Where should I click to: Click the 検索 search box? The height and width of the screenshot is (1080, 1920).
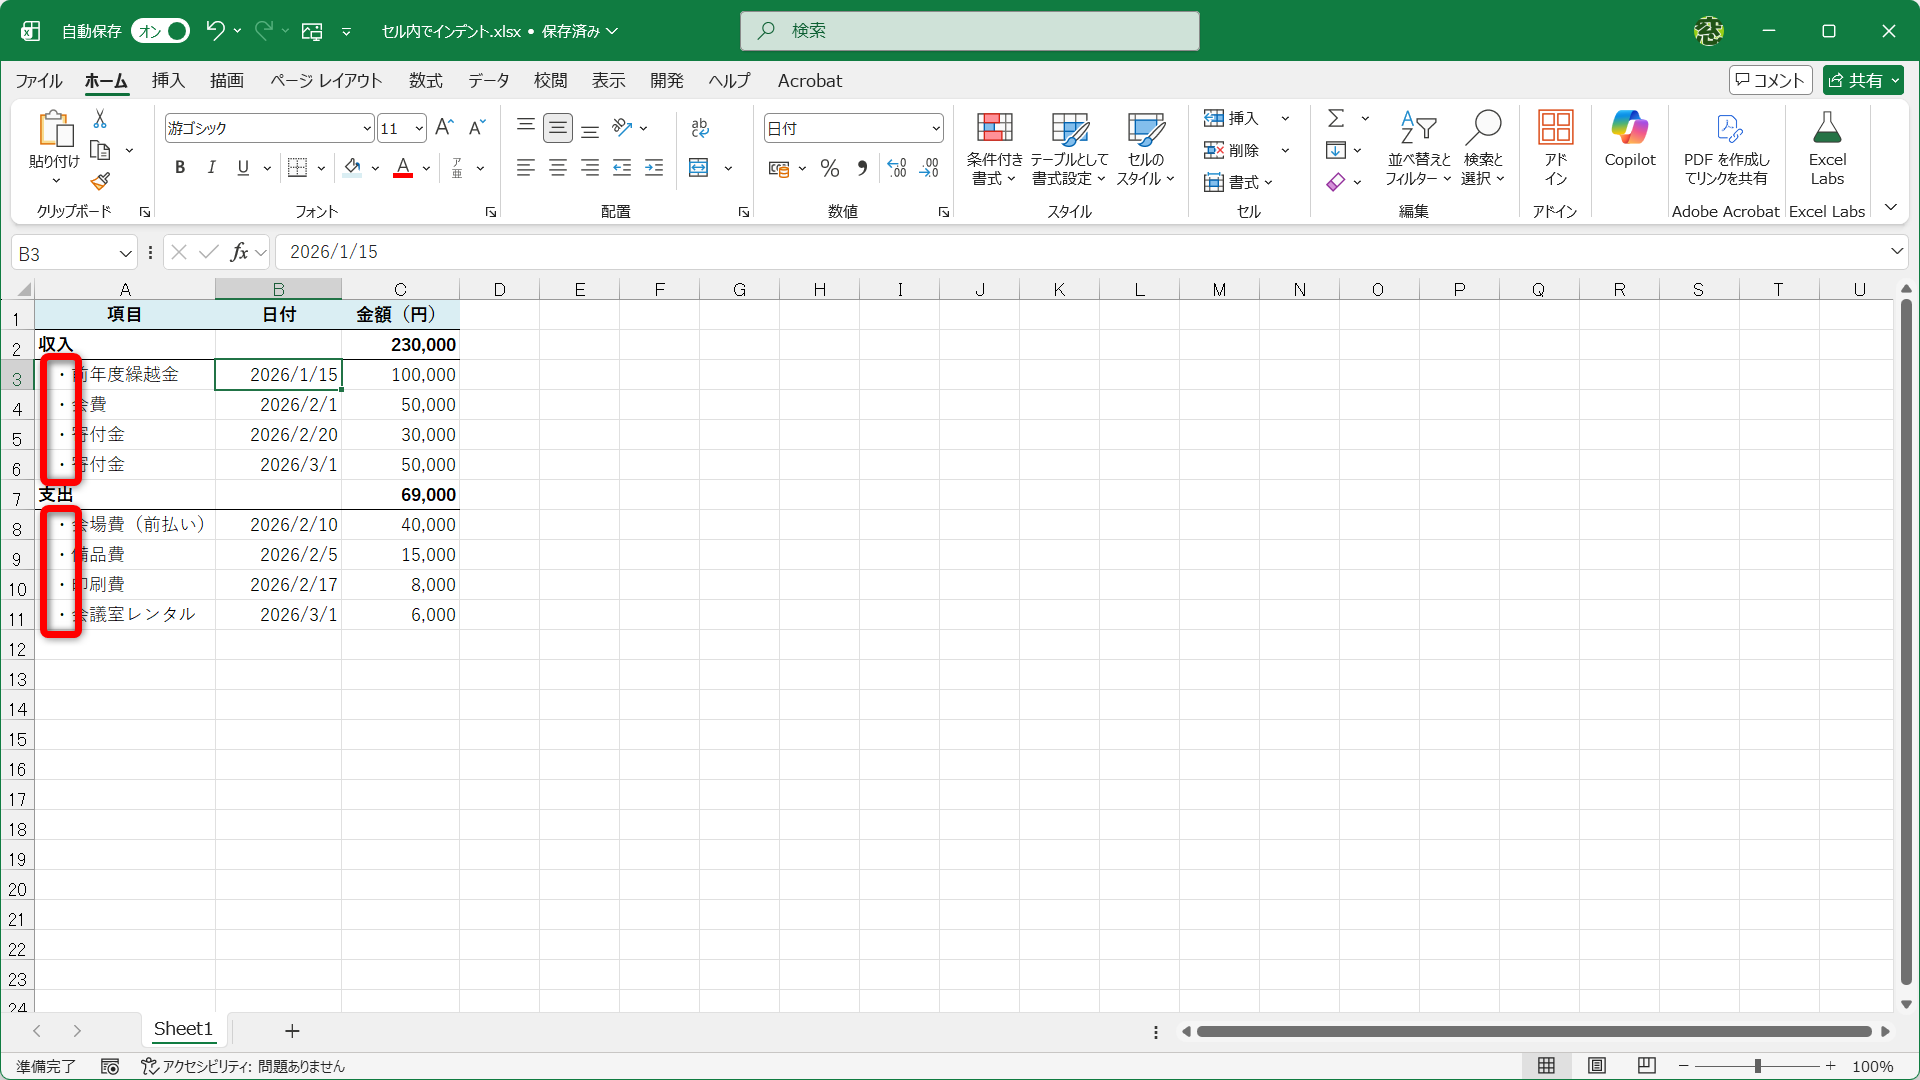(x=970, y=31)
